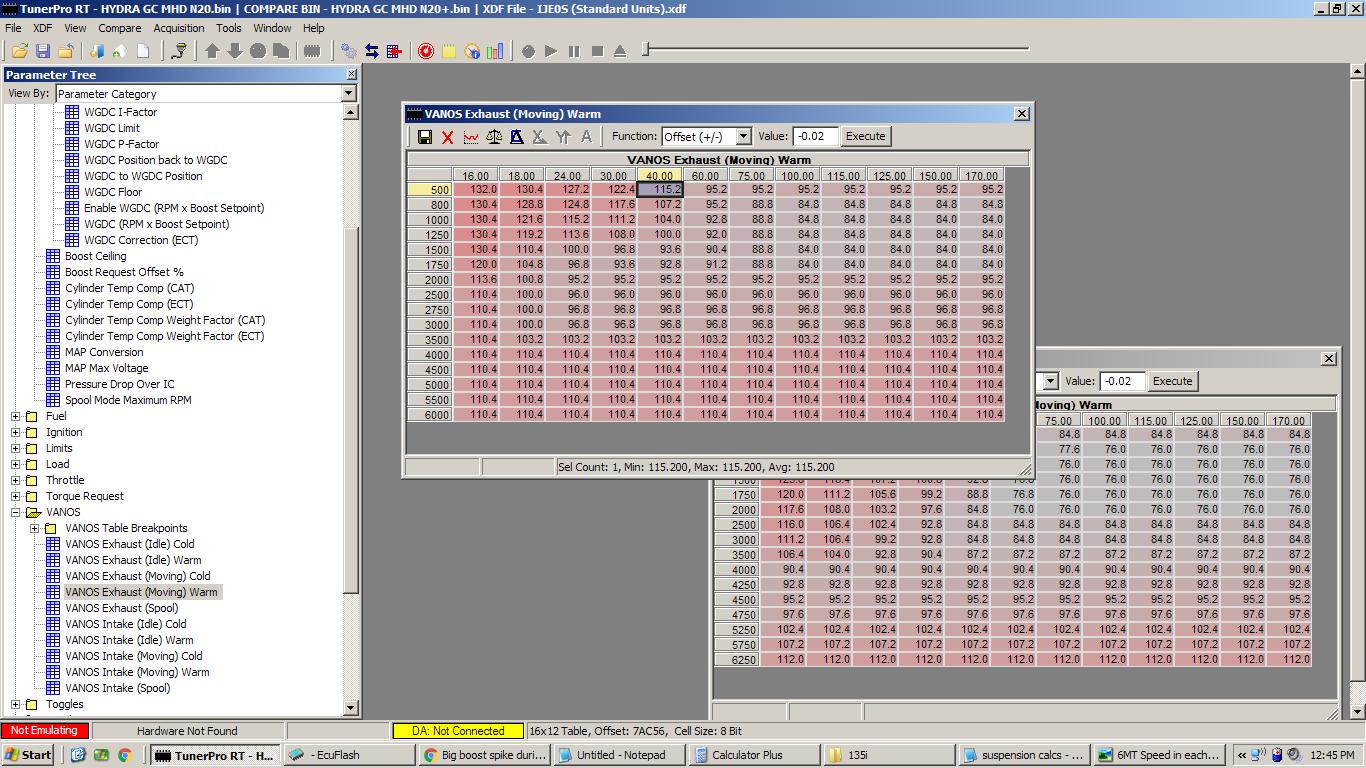Click the playback position slider handle
Image resolution: width=1366 pixels, height=768 pixels.
point(646,48)
